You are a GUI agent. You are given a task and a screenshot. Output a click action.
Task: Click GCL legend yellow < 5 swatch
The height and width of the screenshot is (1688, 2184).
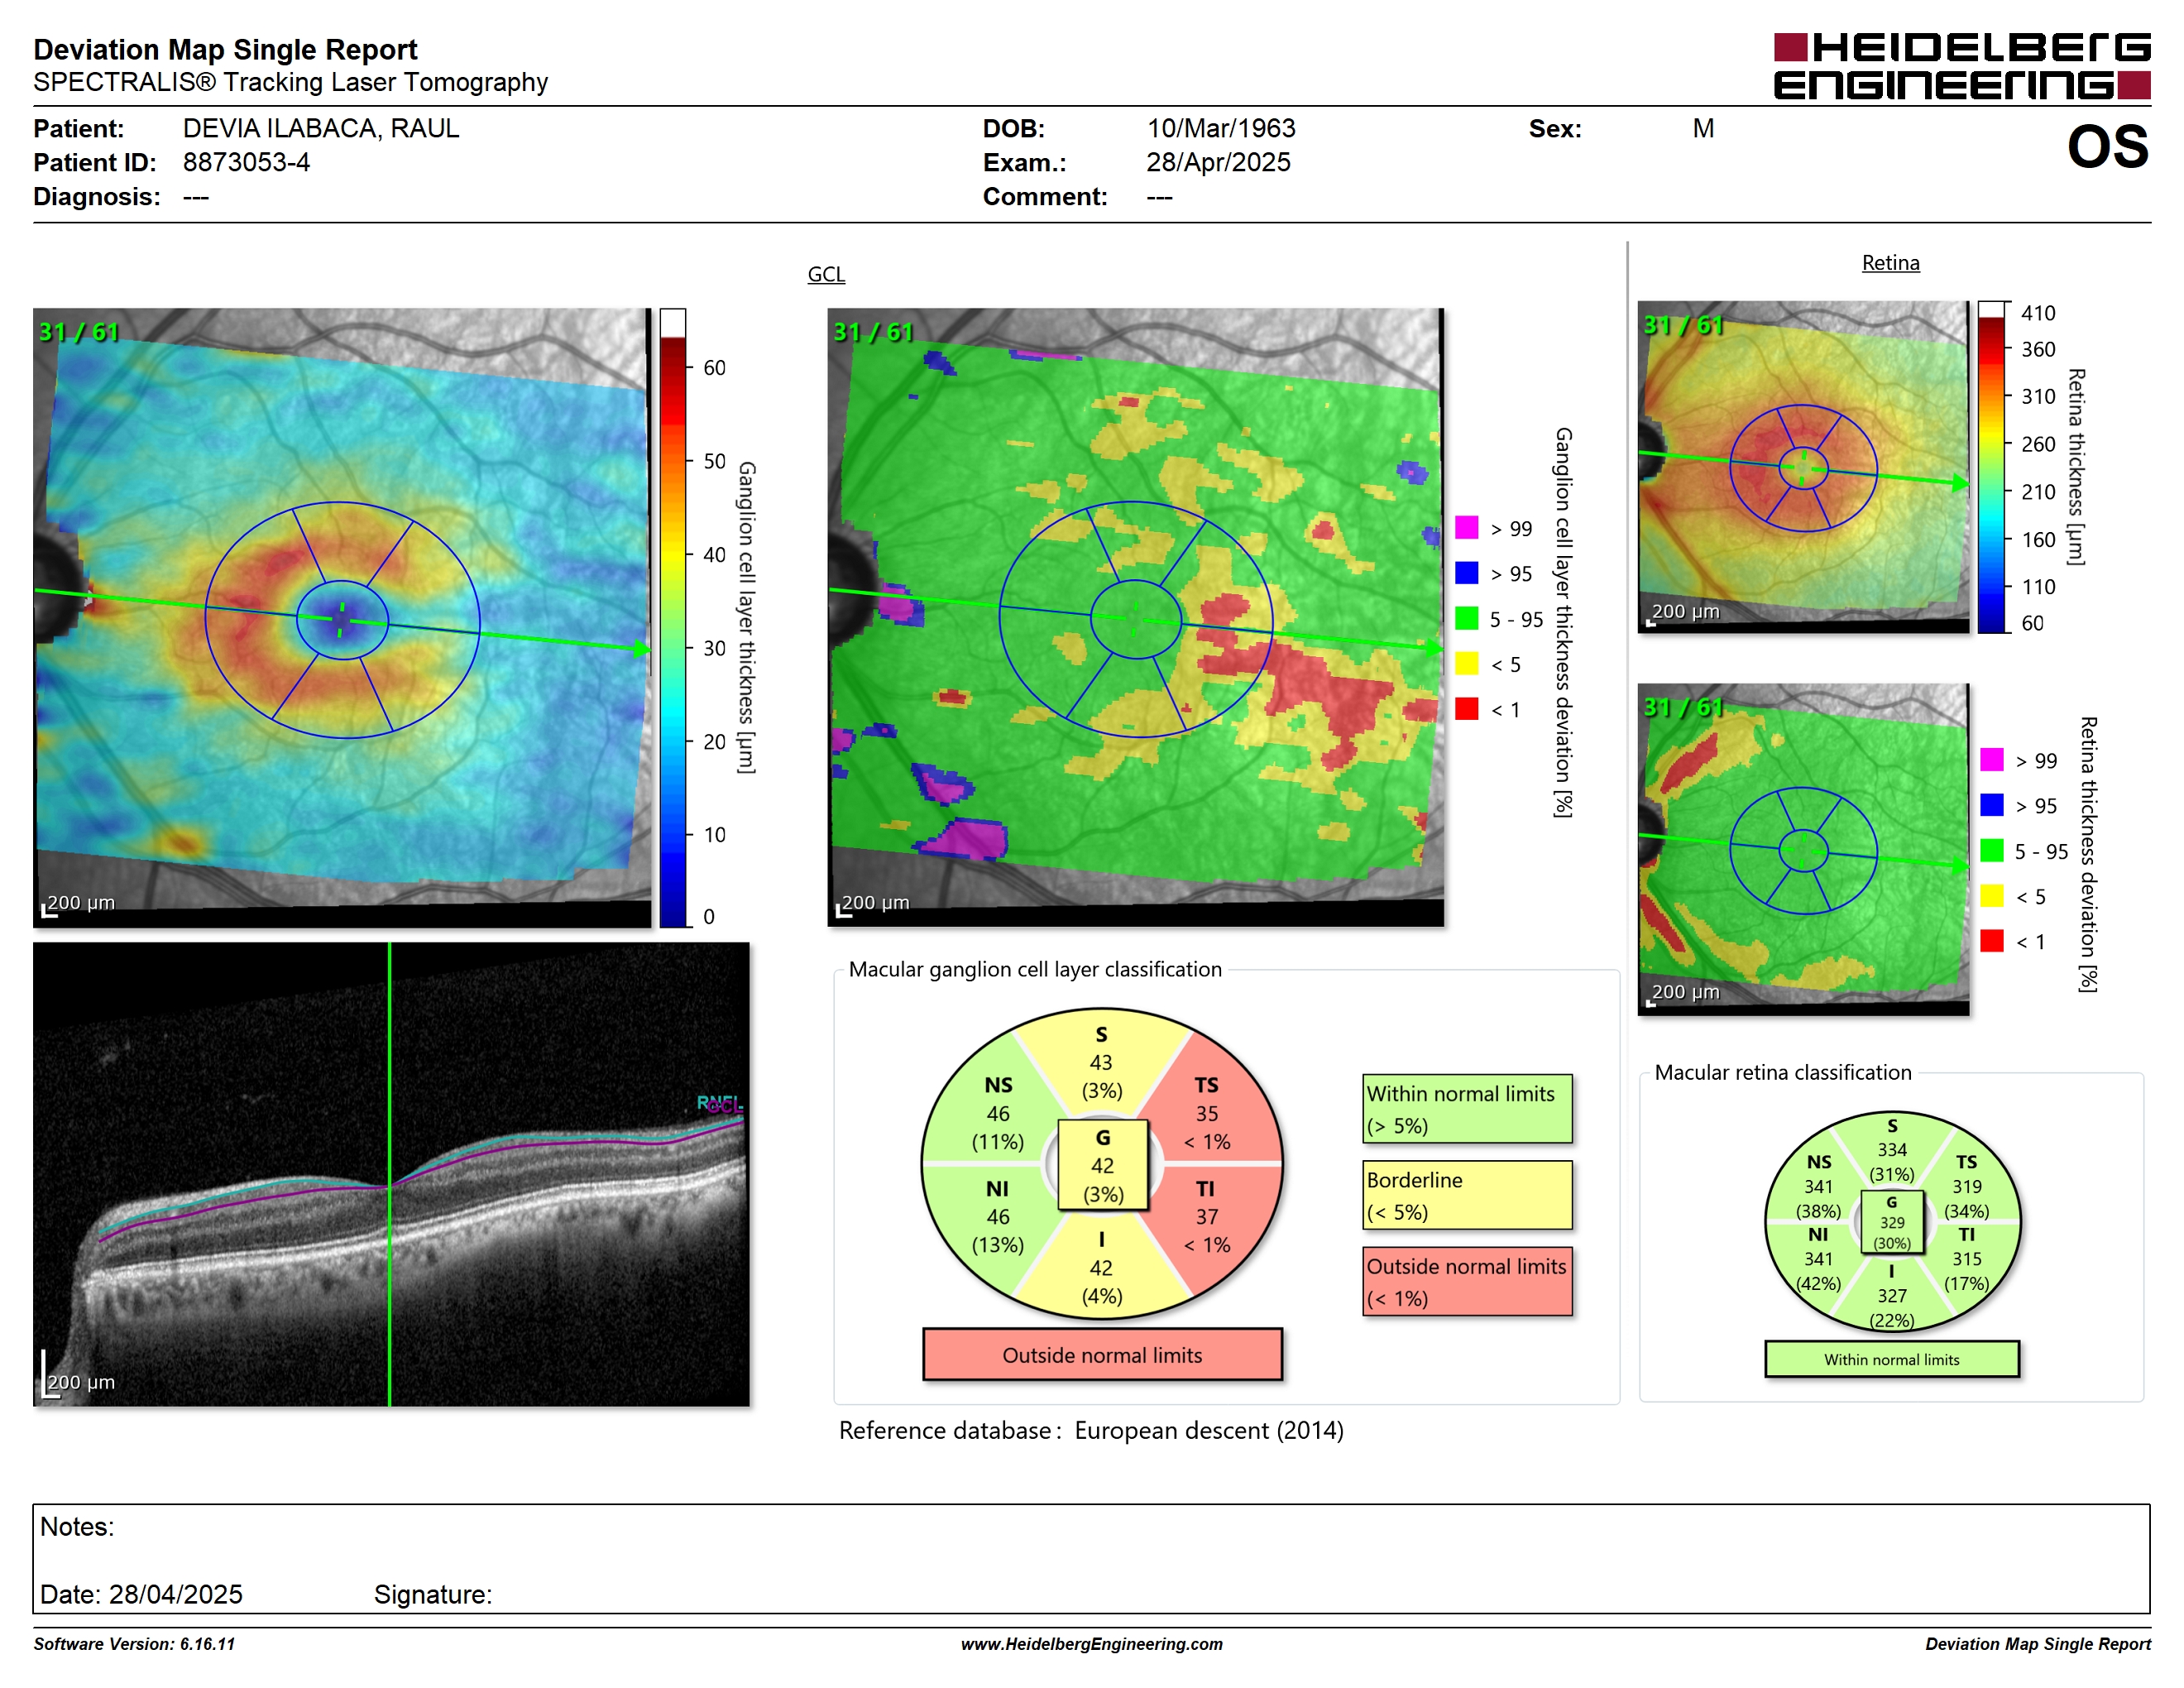[1467, 663]
